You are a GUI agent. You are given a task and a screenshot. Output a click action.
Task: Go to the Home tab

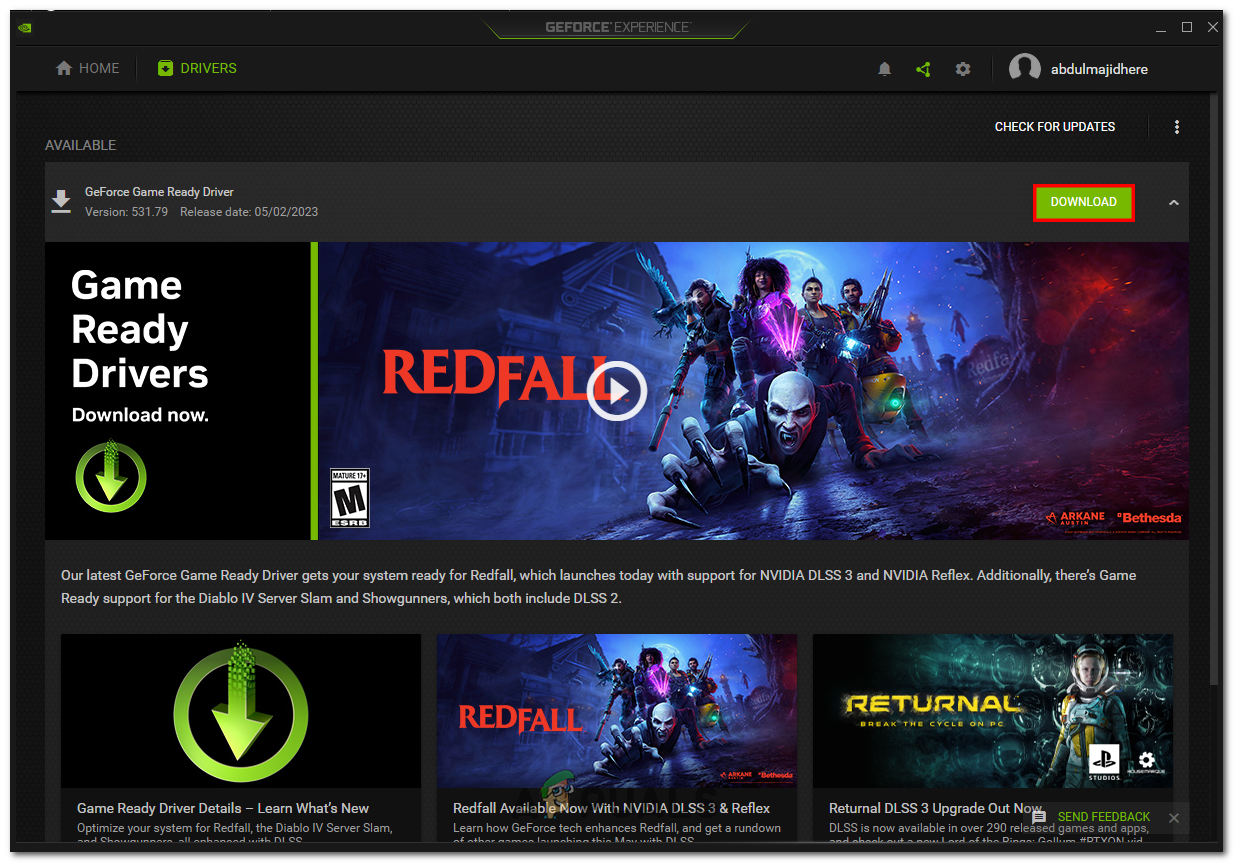pyautogui.click(x=87, y=68)
